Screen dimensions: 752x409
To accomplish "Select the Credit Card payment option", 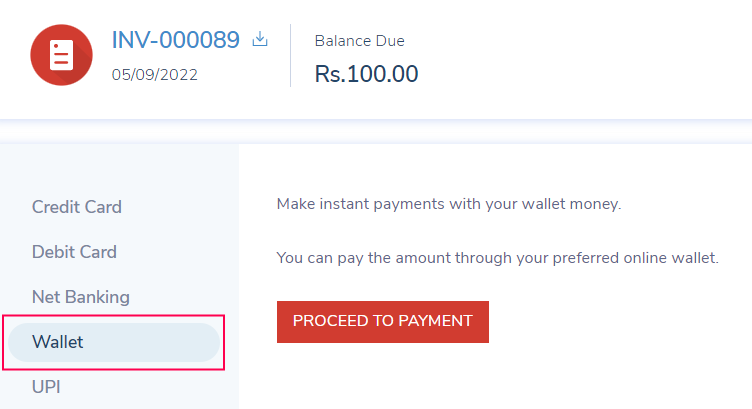I will point(77,207).
